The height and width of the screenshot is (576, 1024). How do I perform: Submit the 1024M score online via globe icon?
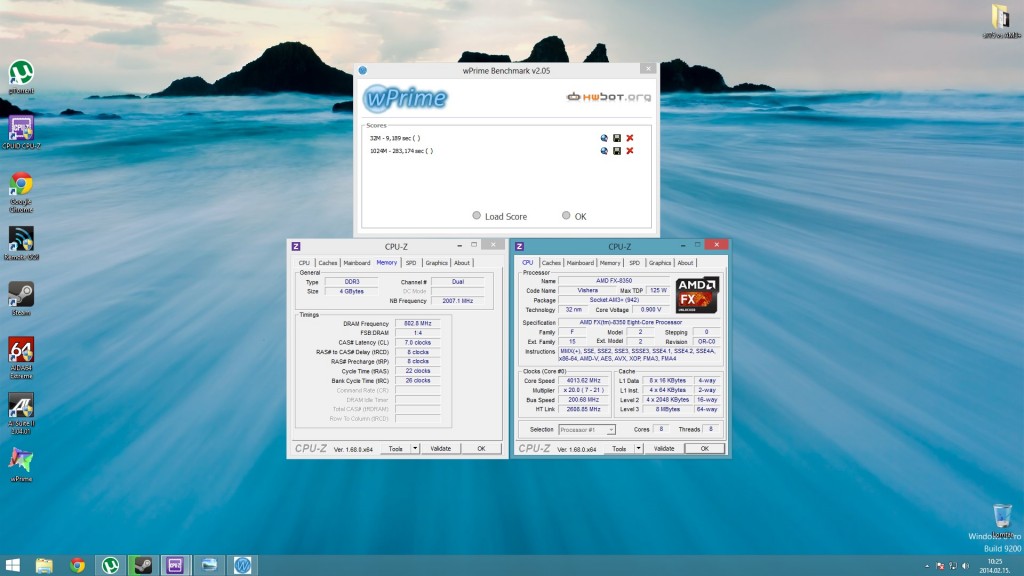click(x=604, y=151)
